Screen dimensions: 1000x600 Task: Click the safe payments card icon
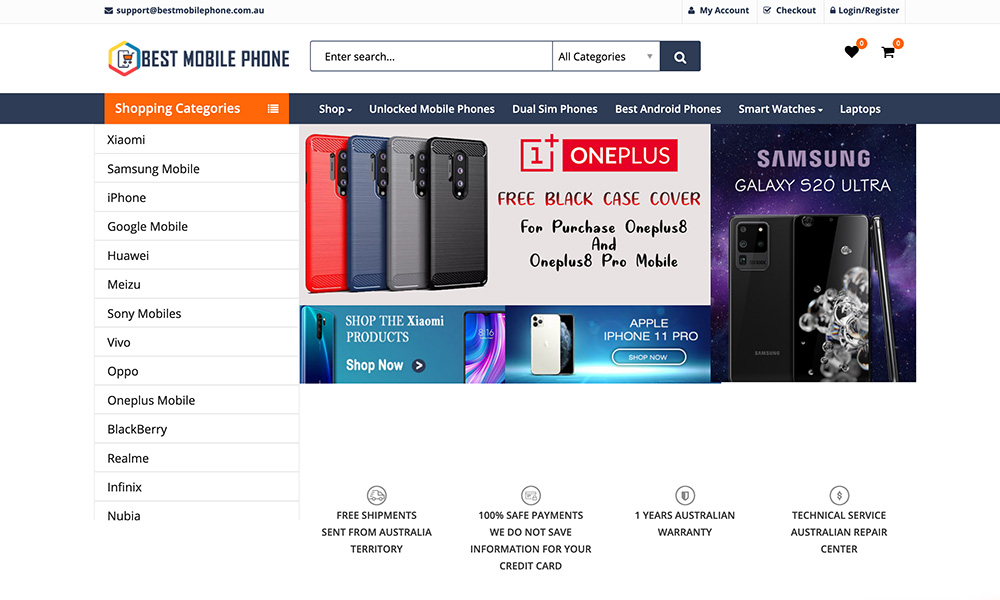click(x=531, y=495)
